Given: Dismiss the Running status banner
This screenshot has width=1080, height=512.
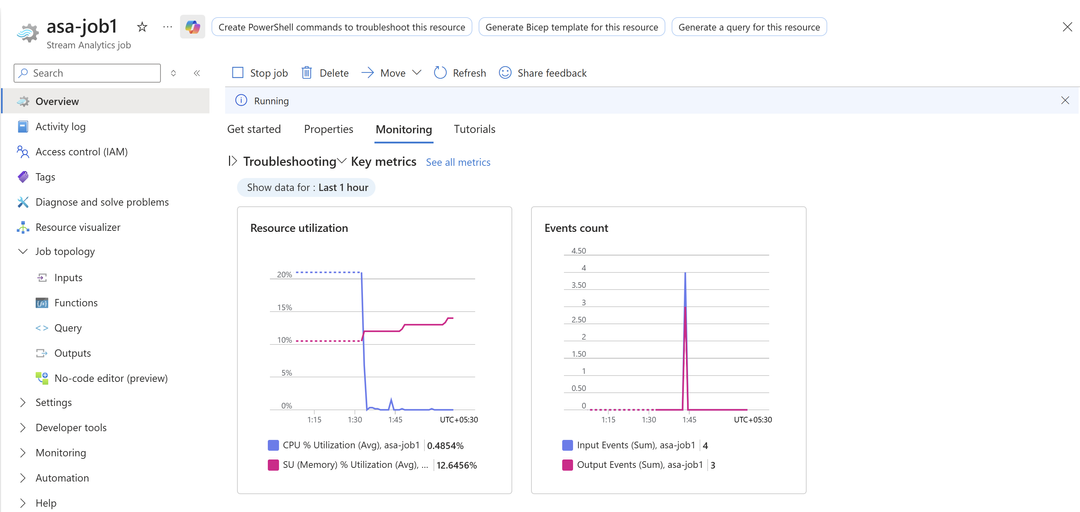Looking at the screenshot, I should [1066, 101].
